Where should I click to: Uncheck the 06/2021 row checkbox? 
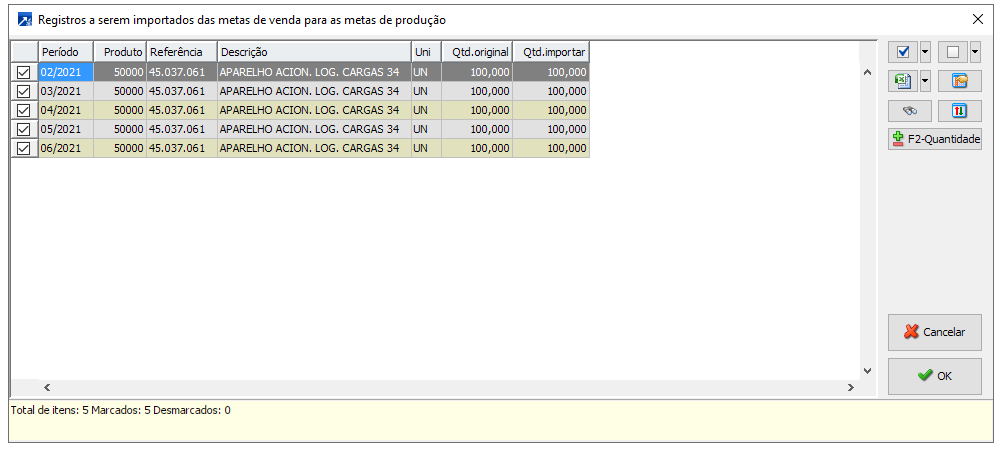[x=24, y=148]
